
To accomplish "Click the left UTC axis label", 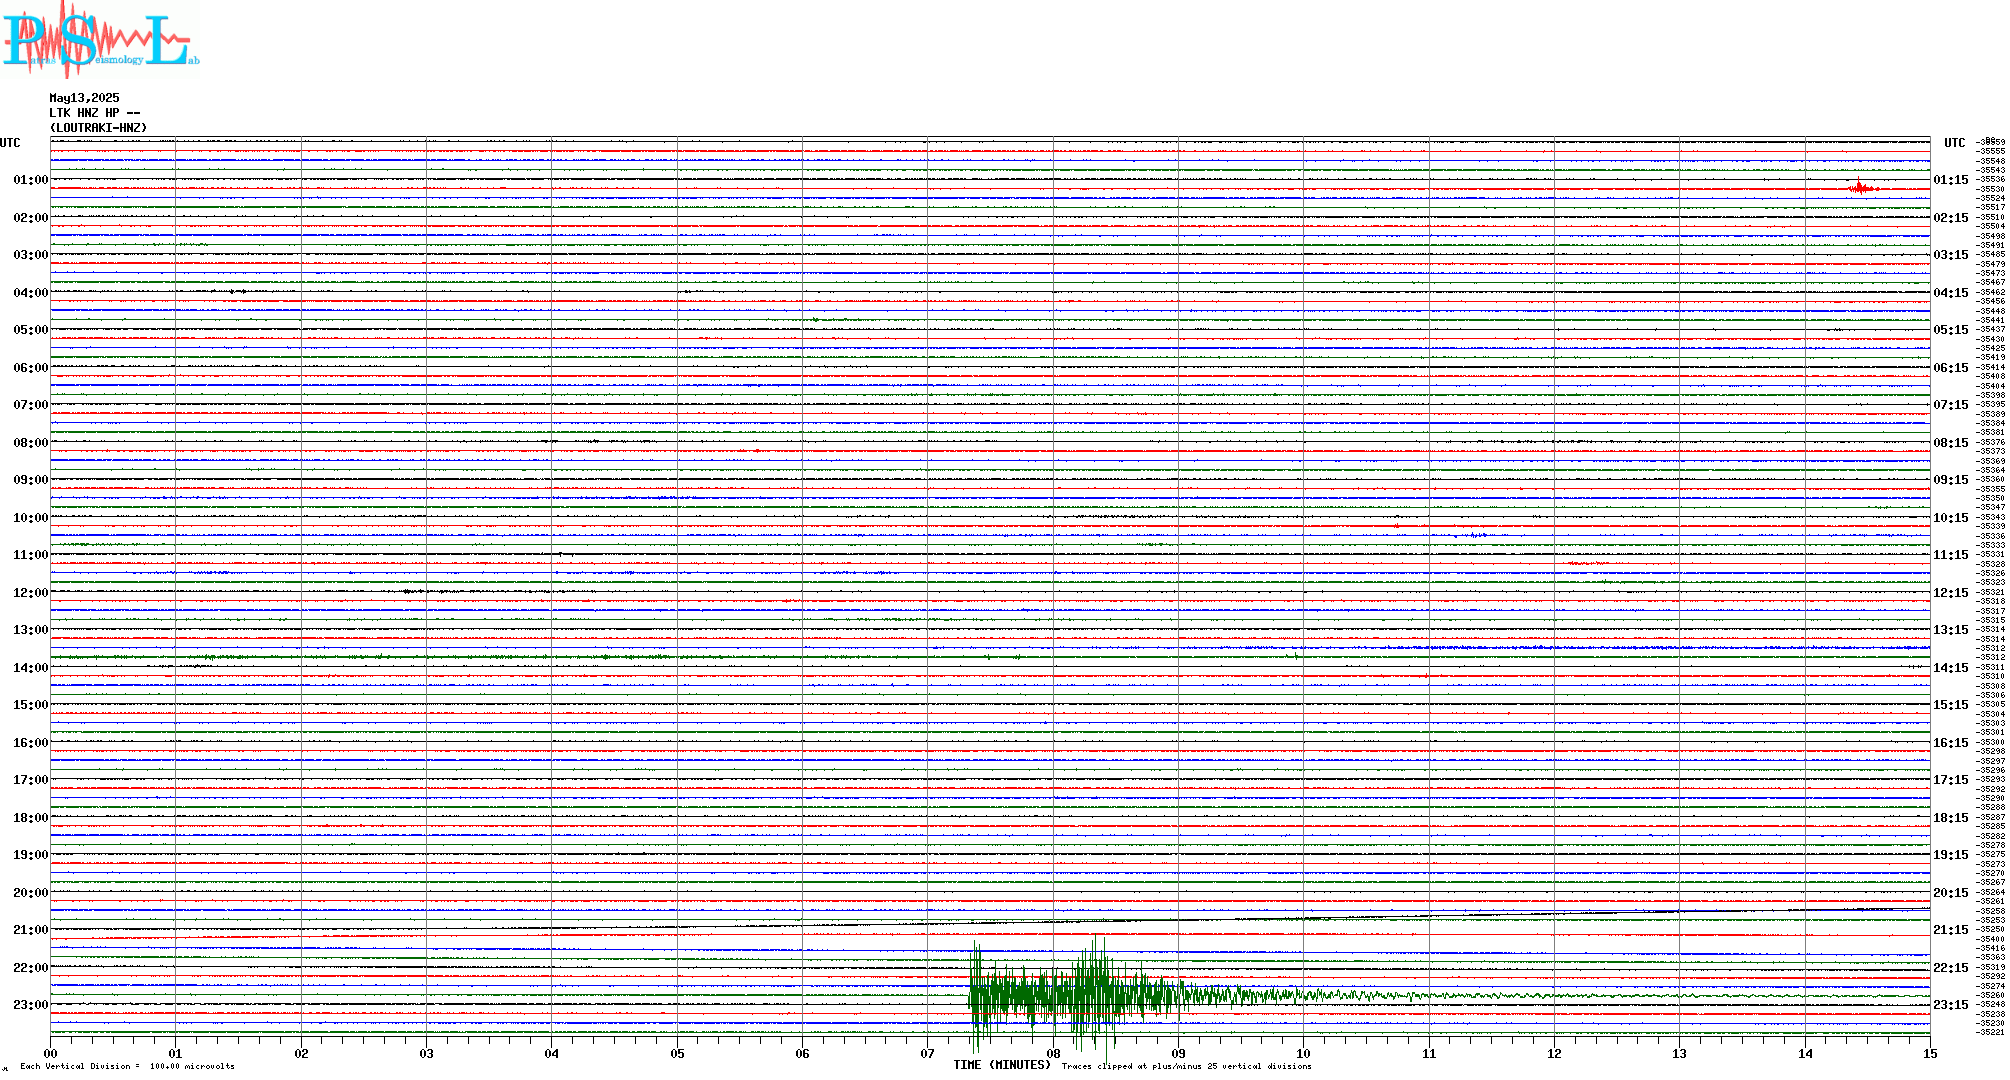I will (x=10, y=143).
